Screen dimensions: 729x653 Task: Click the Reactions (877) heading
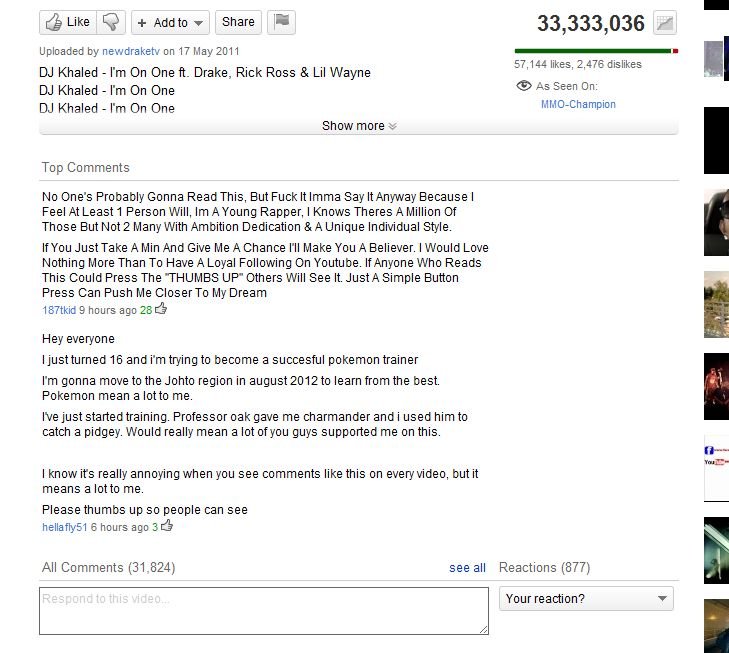(x=544, y=567)
